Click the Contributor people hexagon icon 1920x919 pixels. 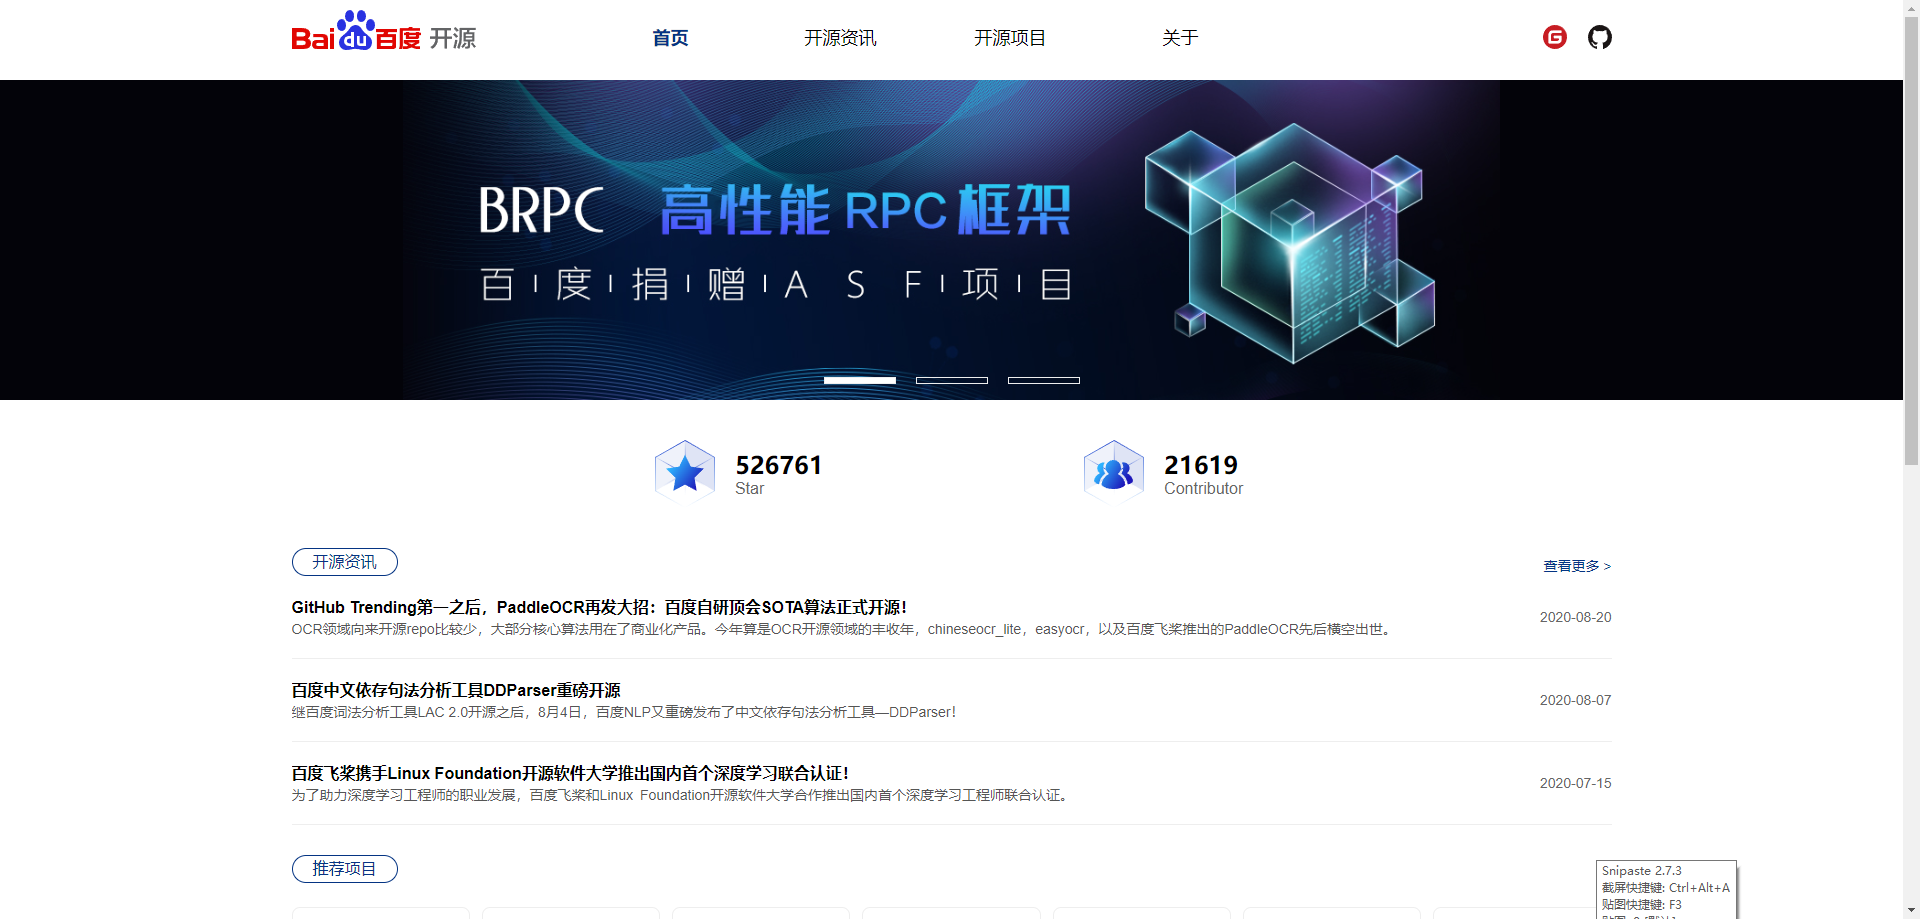[x=1113, y=470]
